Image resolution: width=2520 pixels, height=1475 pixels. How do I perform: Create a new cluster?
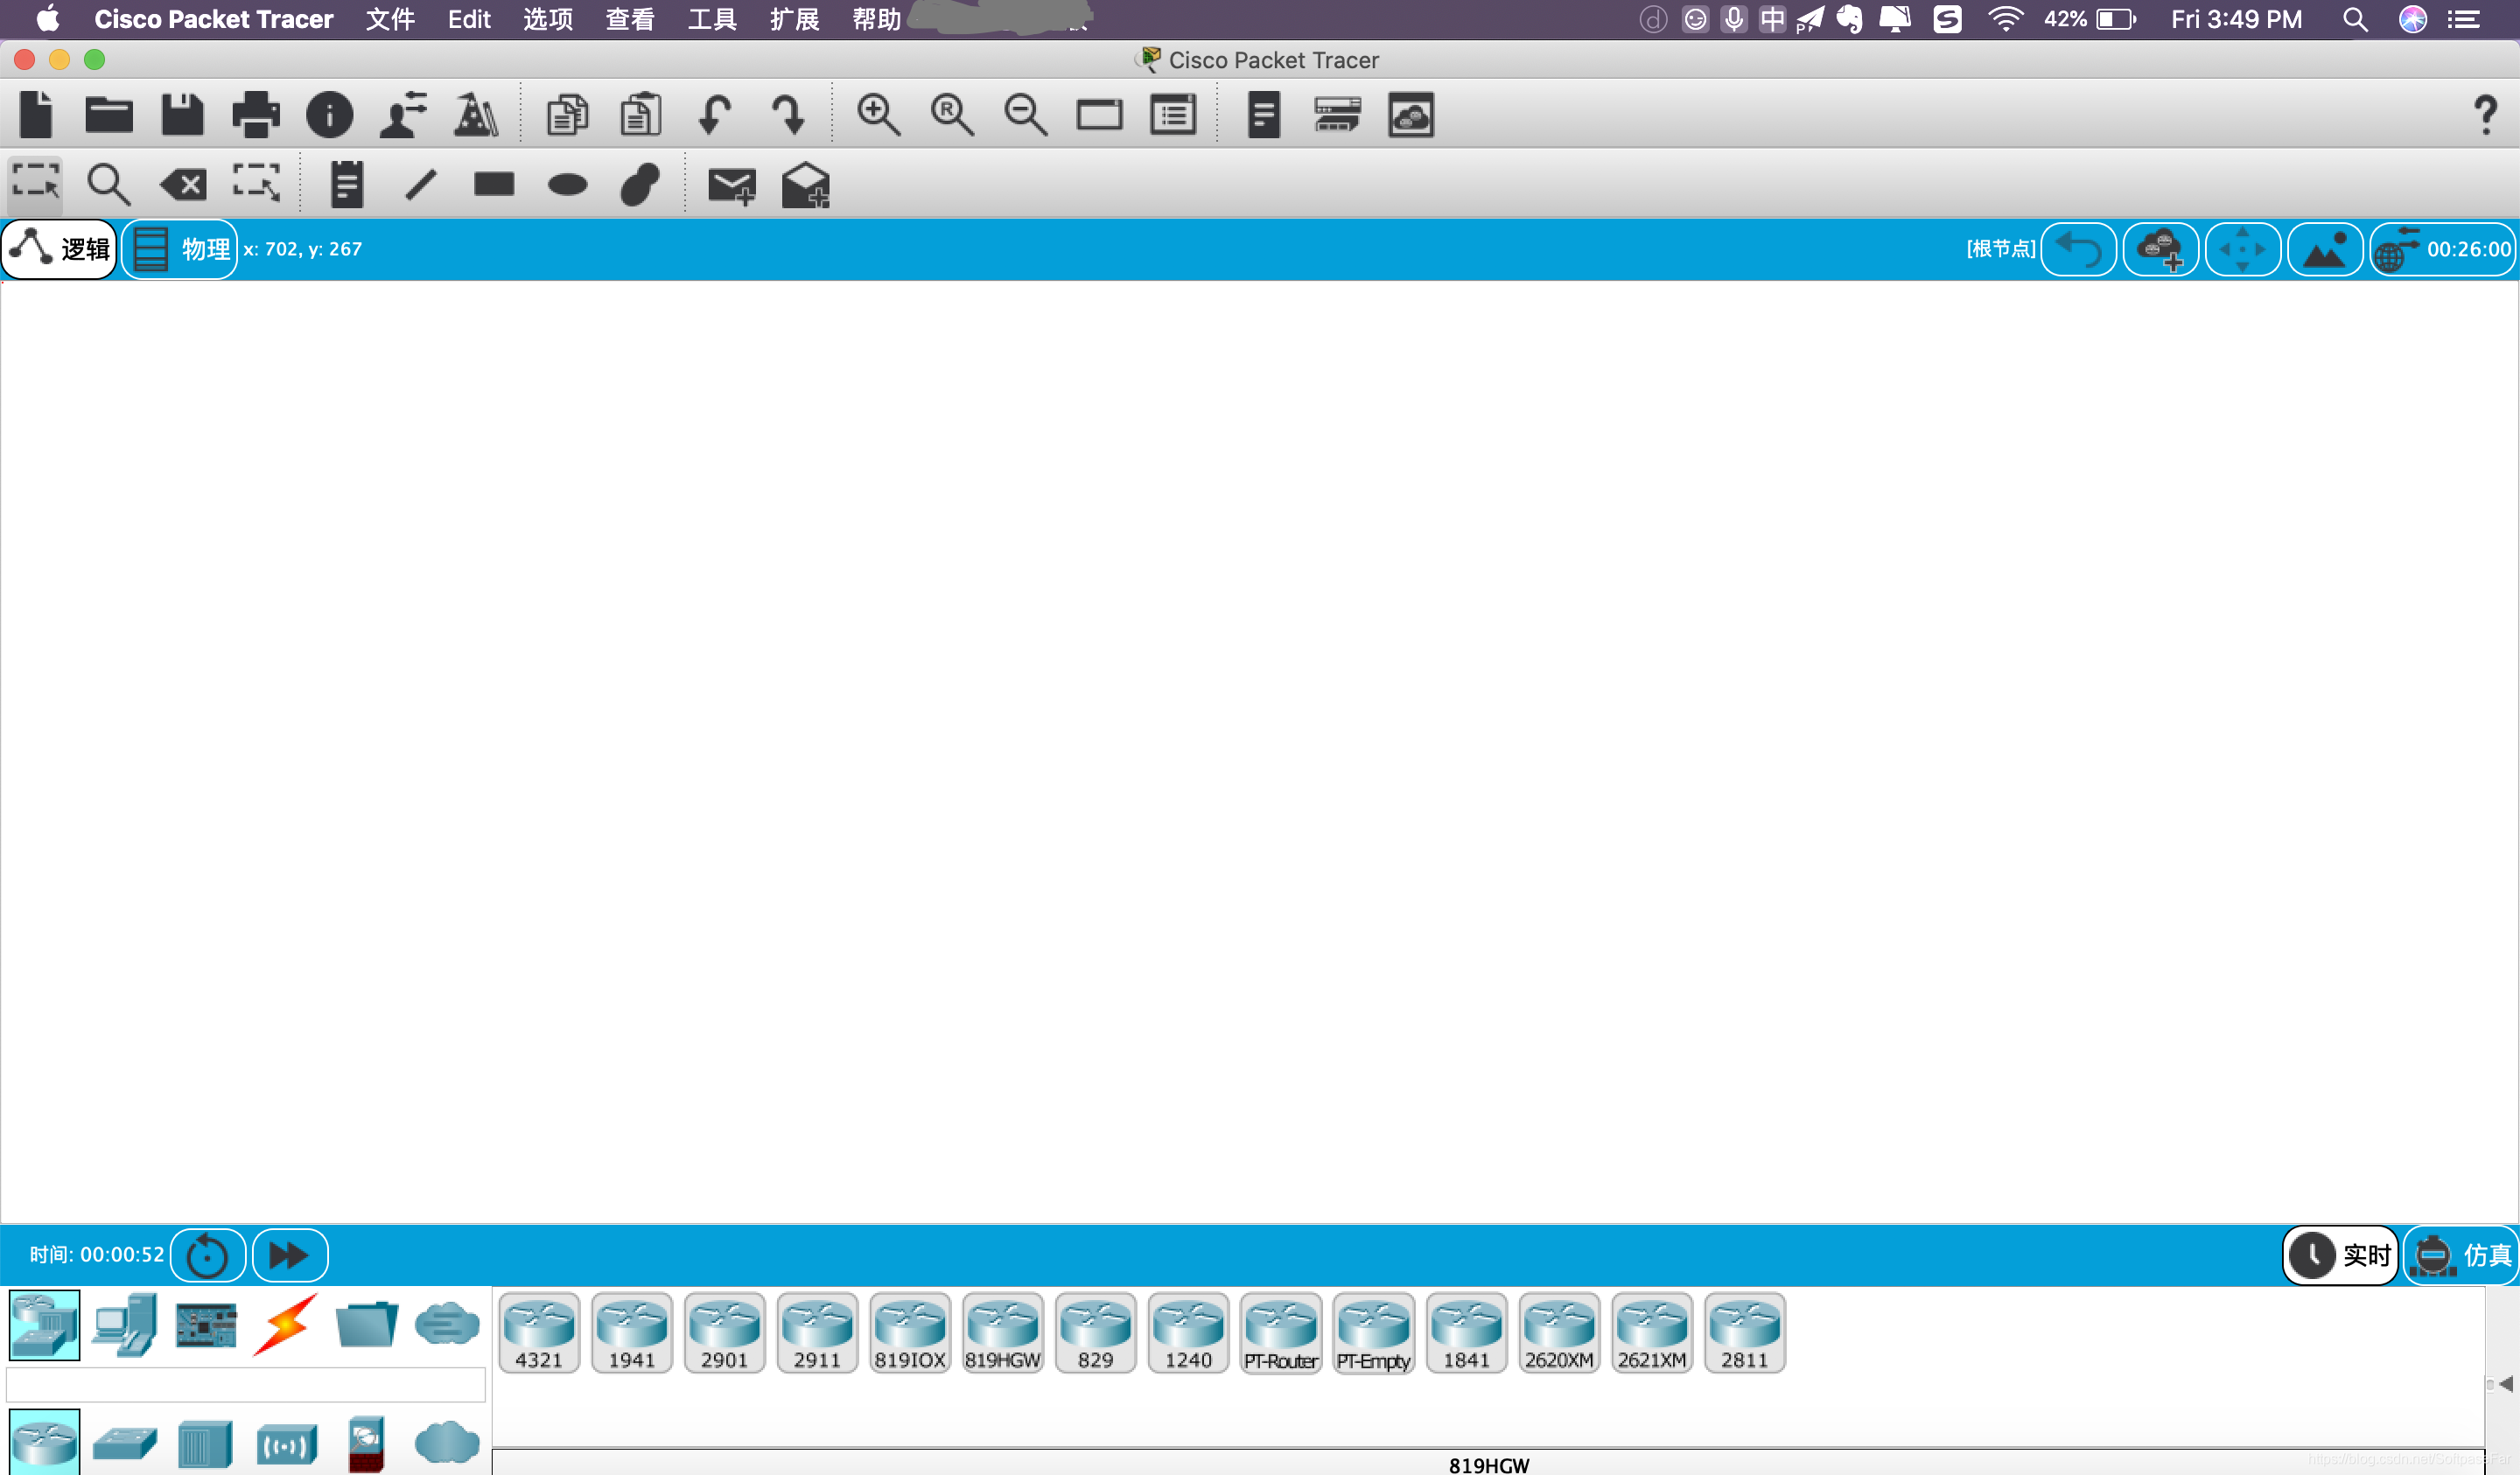click(2161, 249)
